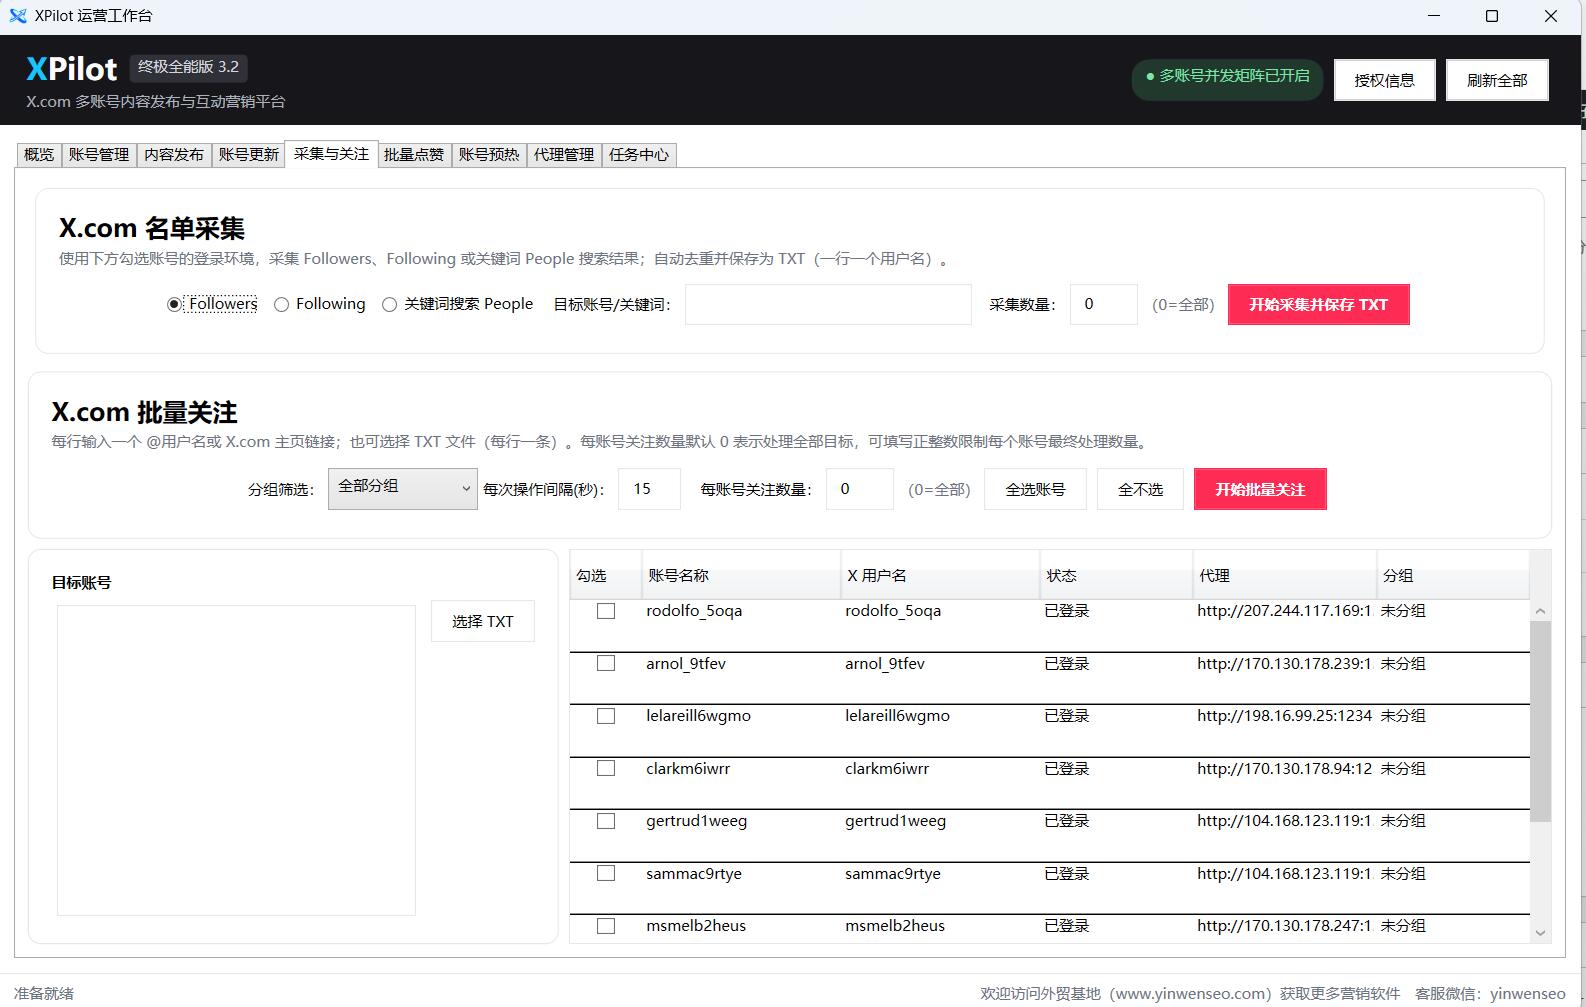
Task: Select the 采集与关注 tab
Action: click(331, 153)
